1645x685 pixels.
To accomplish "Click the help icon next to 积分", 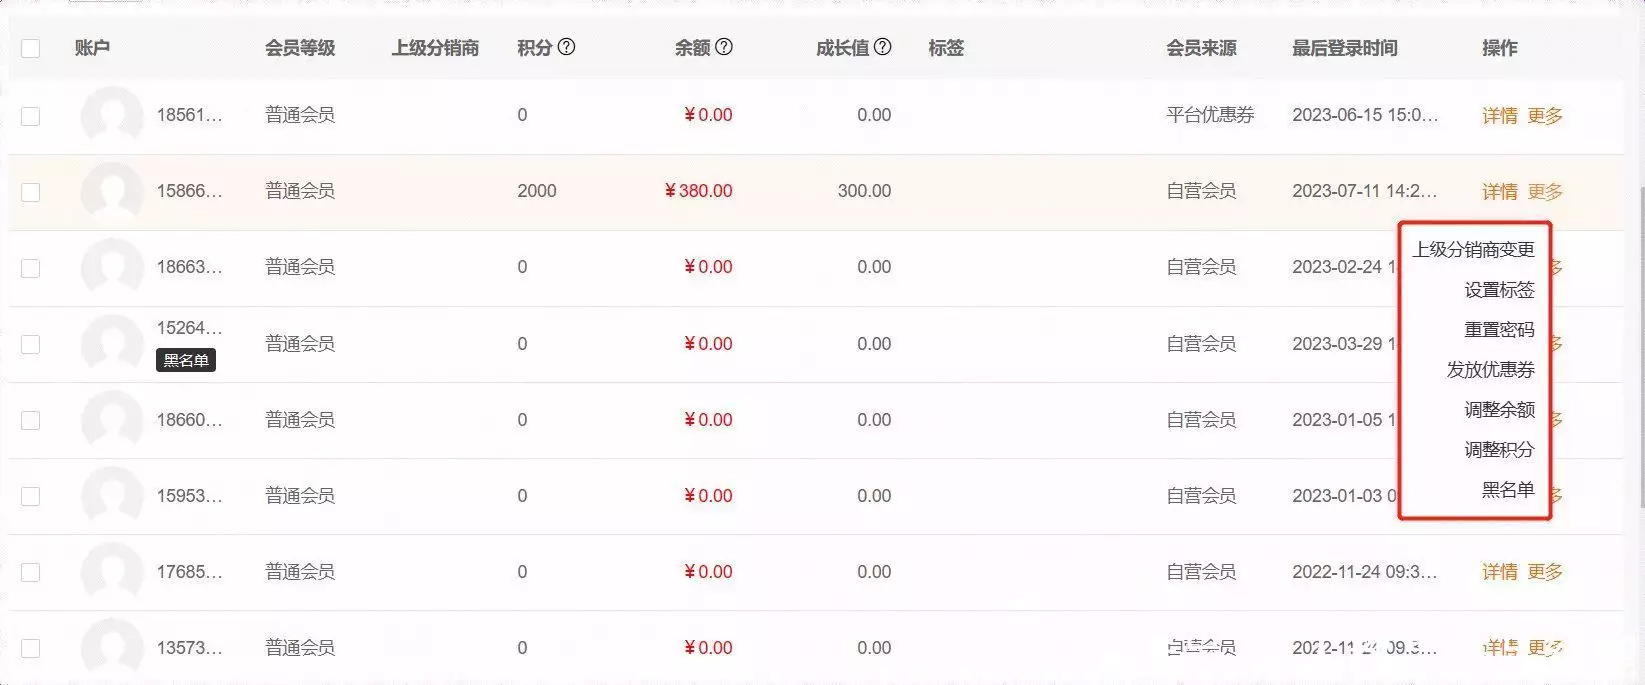I will (566, 47).
